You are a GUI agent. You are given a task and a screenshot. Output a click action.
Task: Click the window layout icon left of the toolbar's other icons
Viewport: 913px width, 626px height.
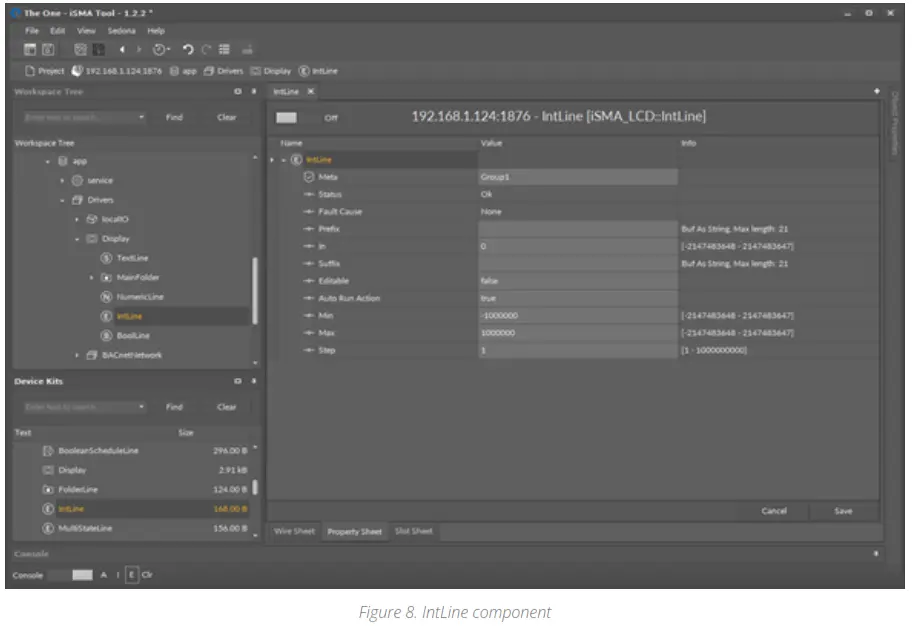[x=30, y=49]
